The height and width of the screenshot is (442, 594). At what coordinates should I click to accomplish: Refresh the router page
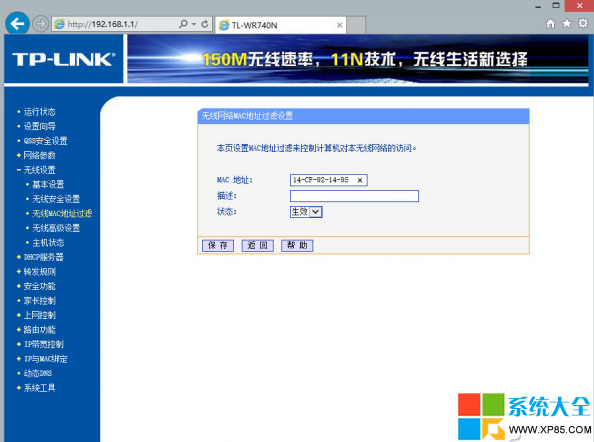click(205, 24)
